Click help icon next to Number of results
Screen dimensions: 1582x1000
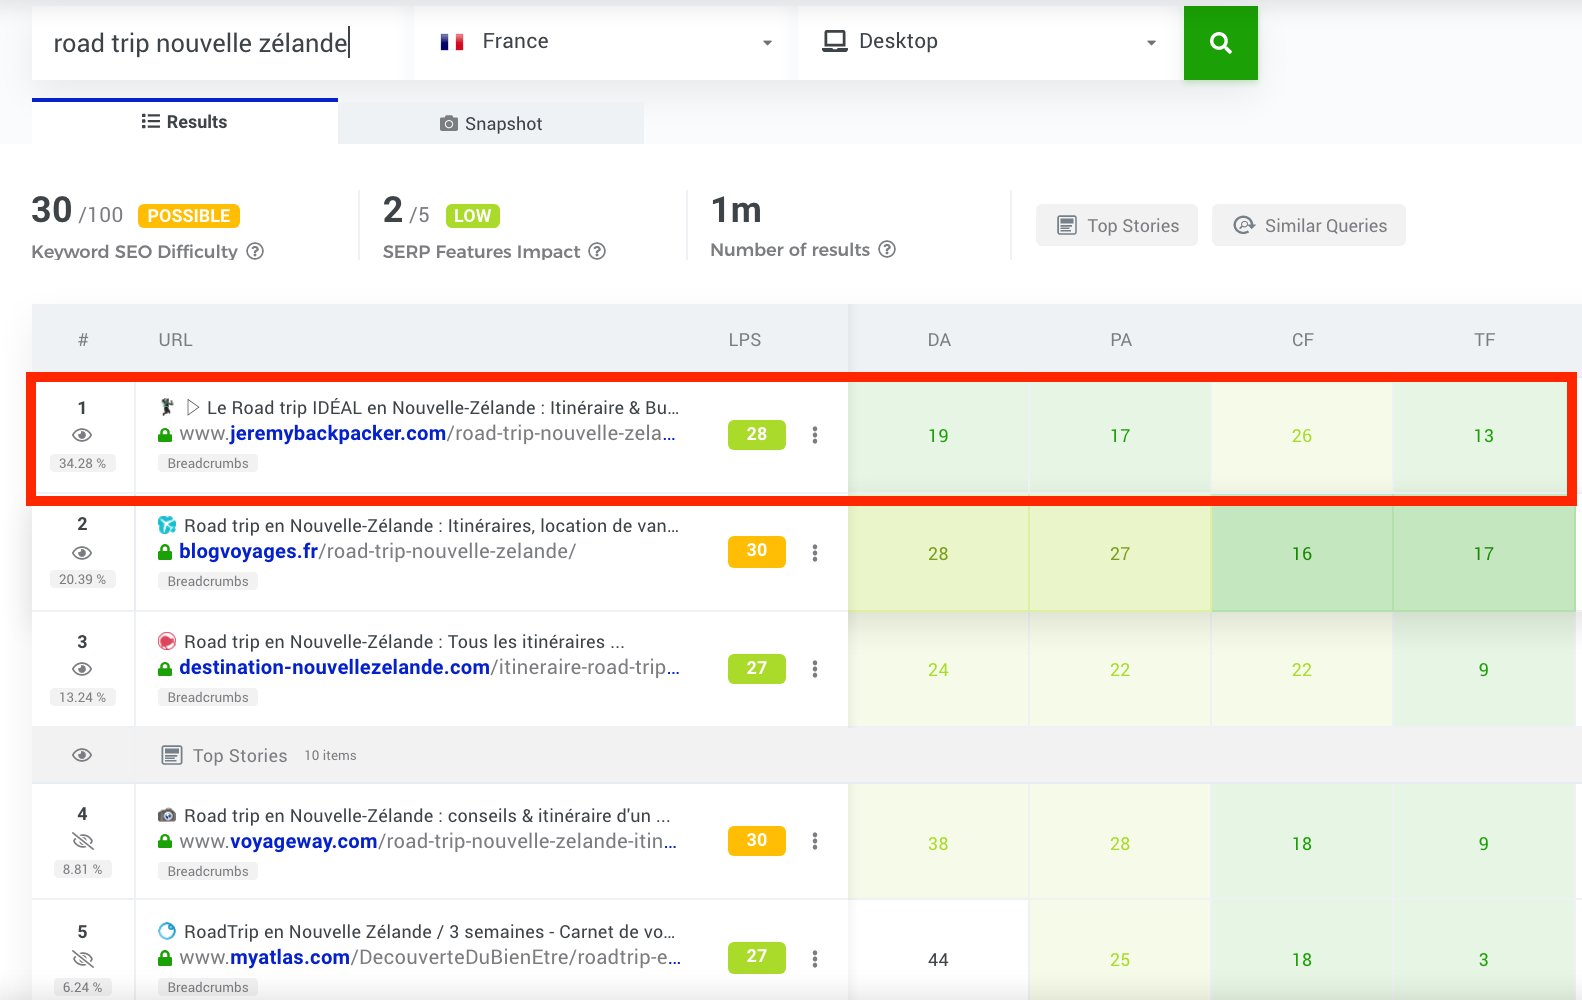point(887,249)
